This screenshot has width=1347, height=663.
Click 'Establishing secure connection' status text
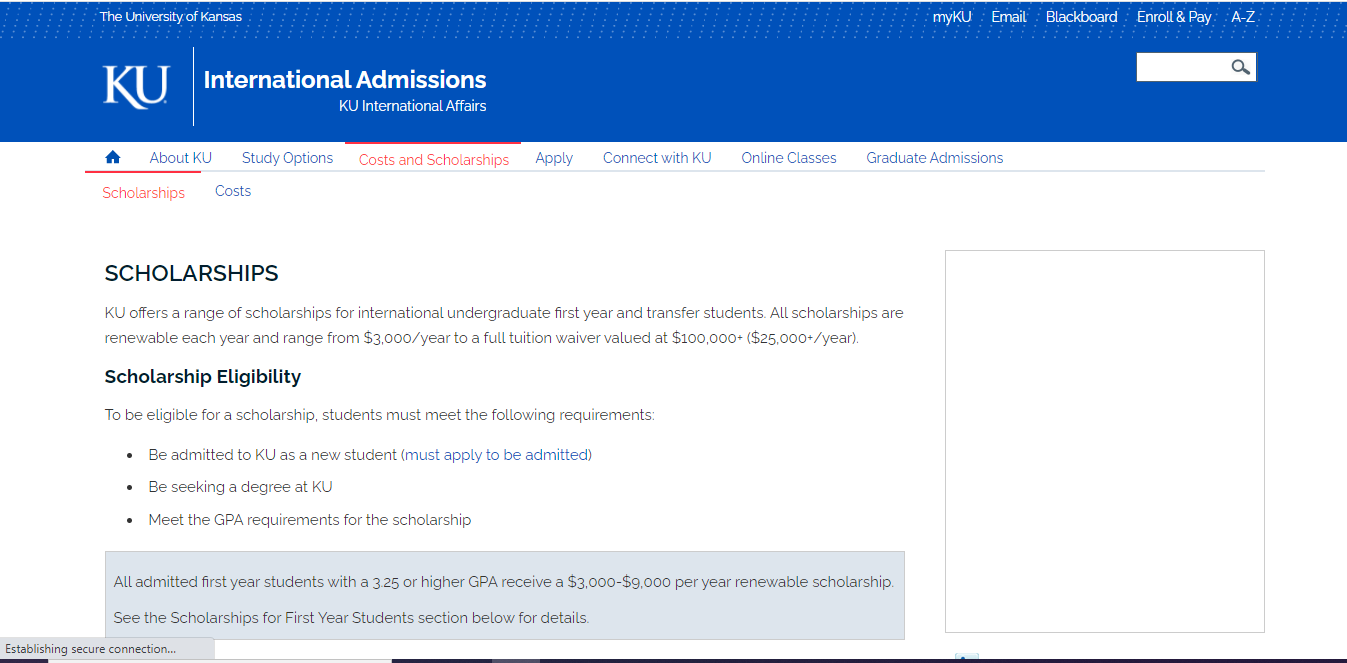tap(90, 649)
